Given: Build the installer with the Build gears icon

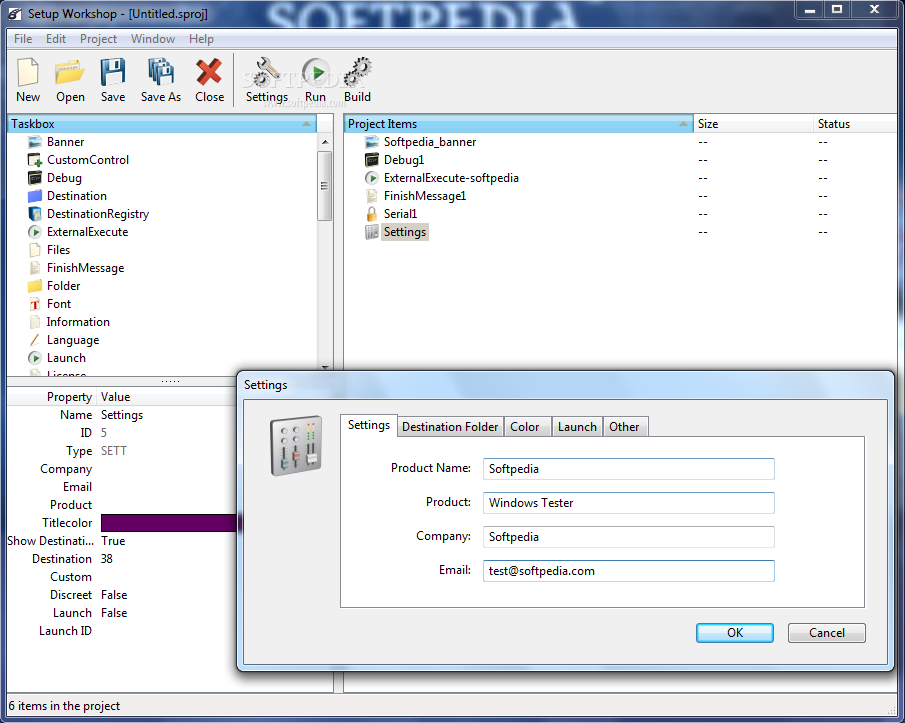Looking at the screenshot, I should [x=357, y=73].
